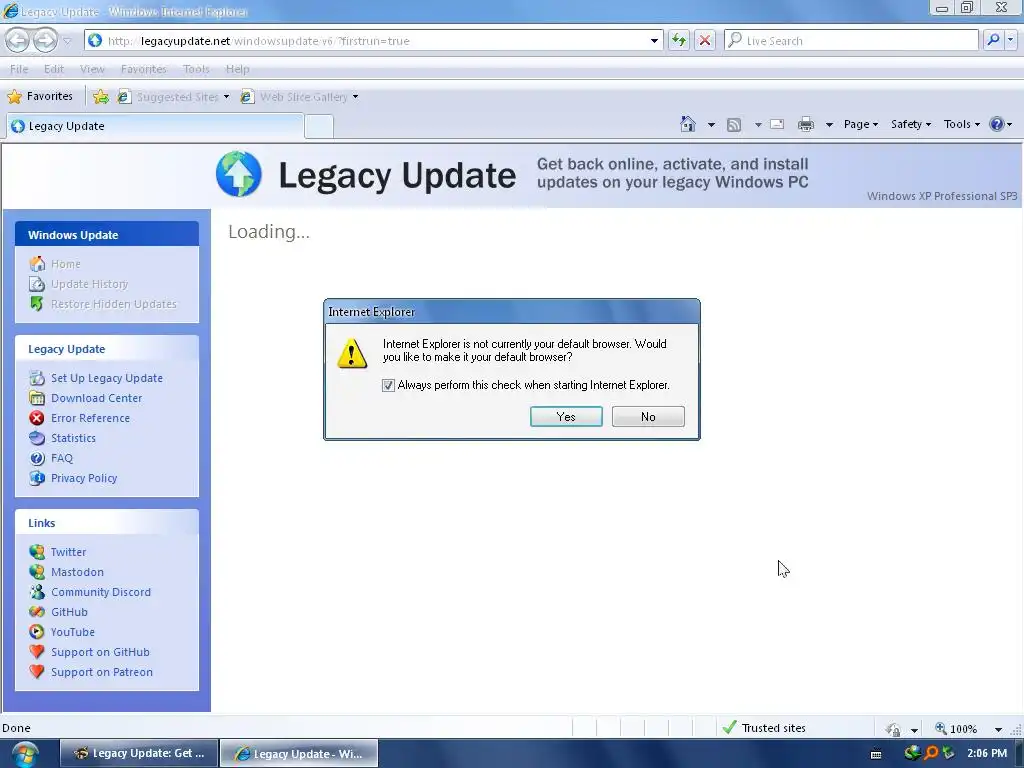
Task: Click the Trusted sites security zone indicator
Action: point(764,728)
